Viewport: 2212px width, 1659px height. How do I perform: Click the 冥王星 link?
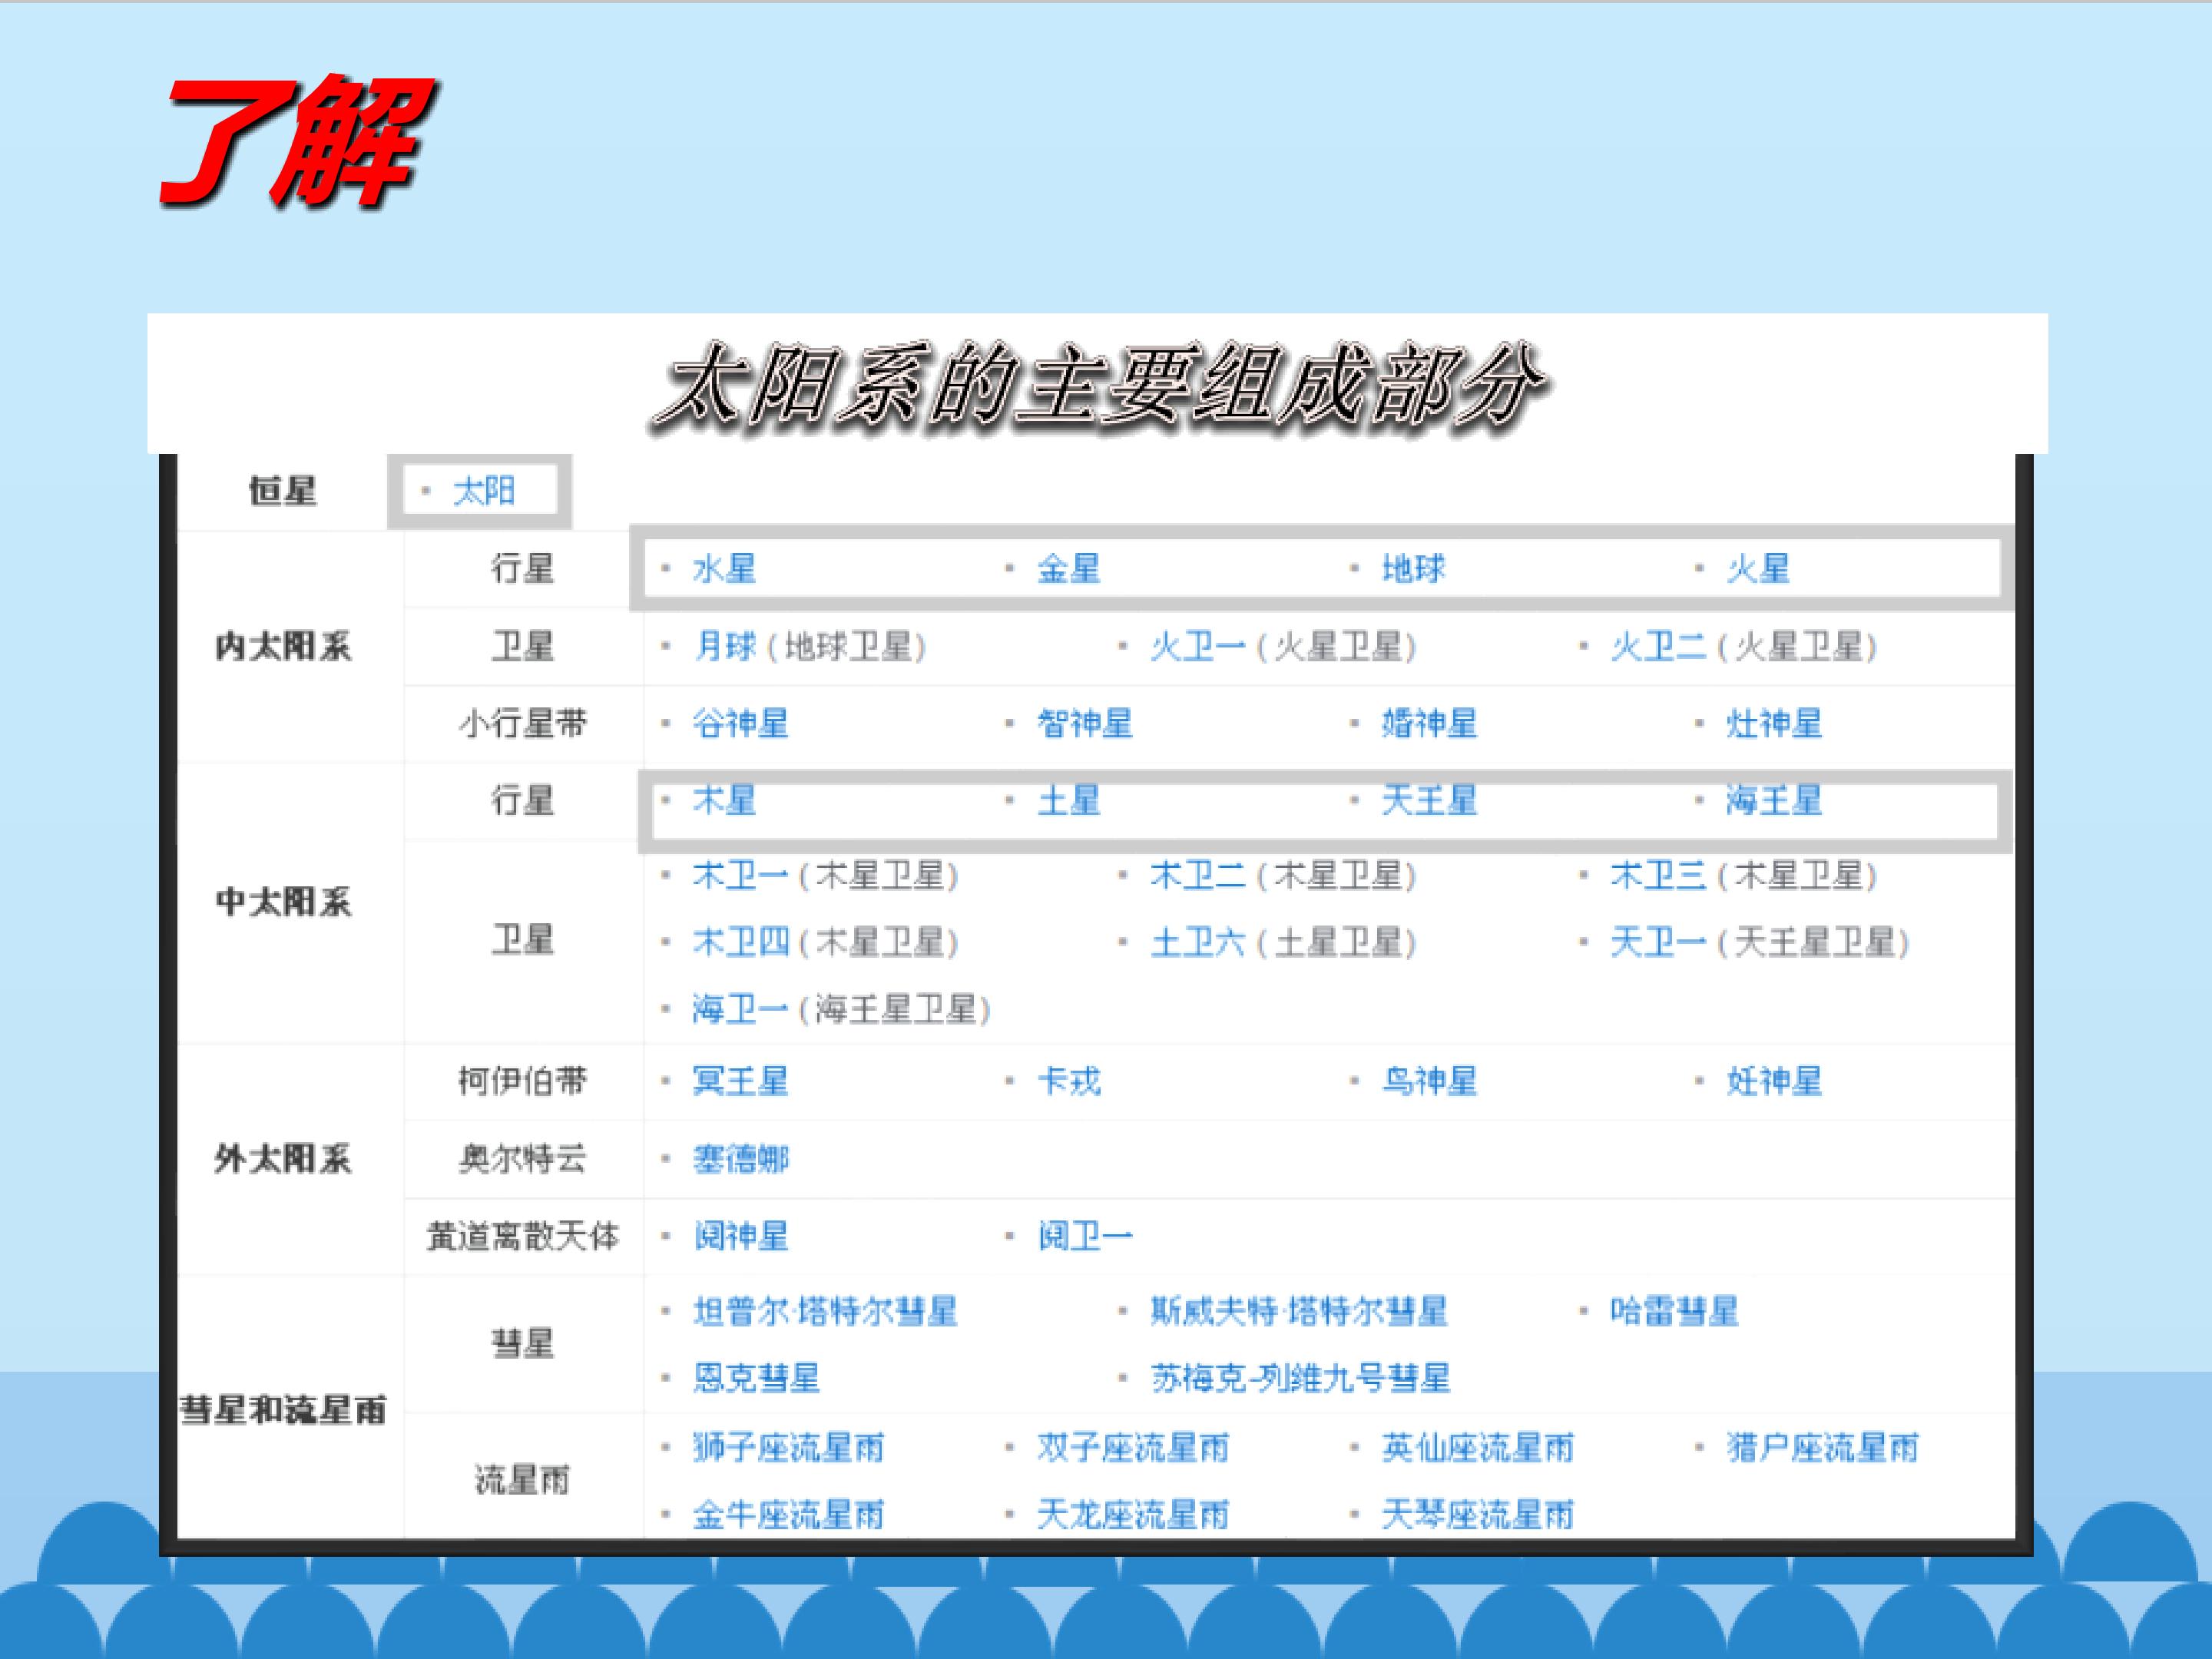[x=740, y=1081]
